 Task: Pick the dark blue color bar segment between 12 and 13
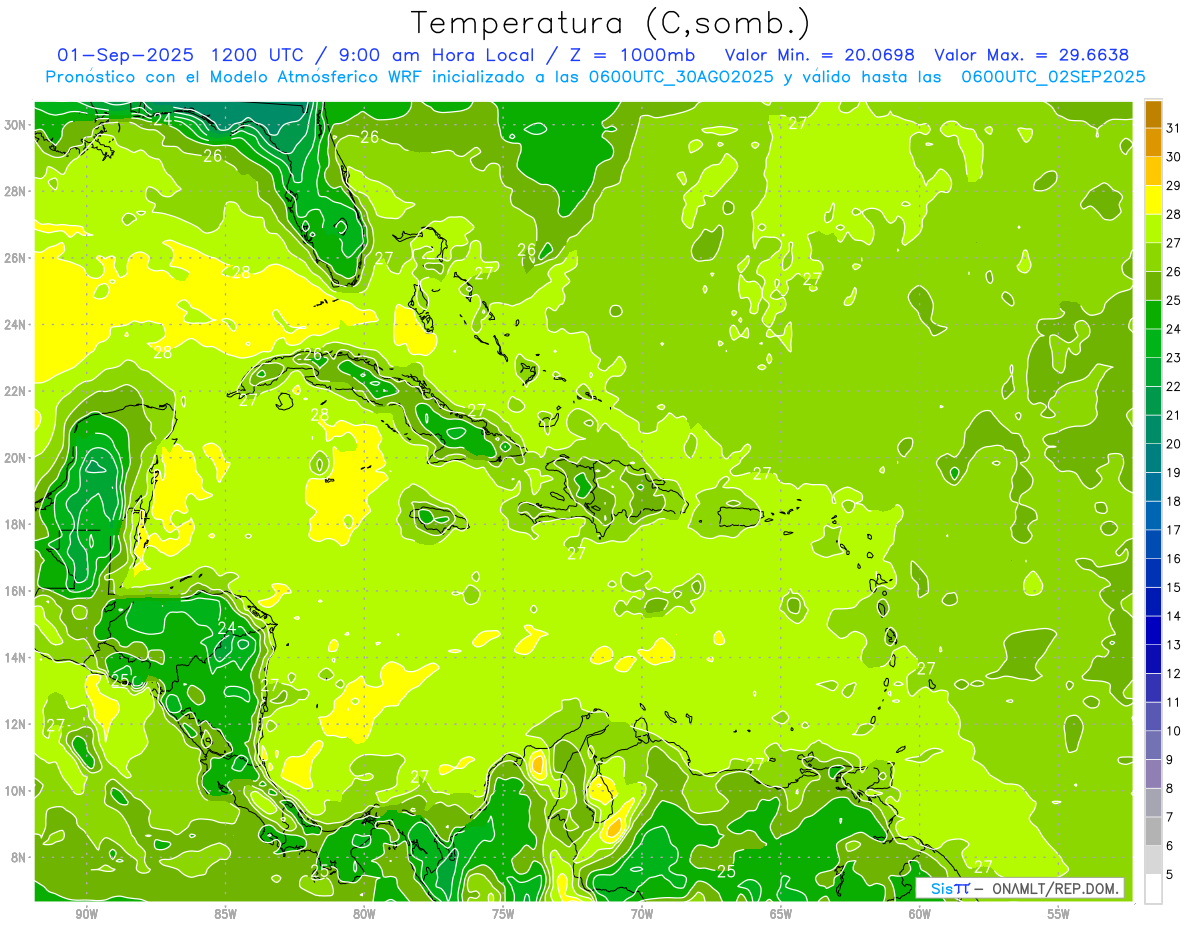[x=1154, y=659]
